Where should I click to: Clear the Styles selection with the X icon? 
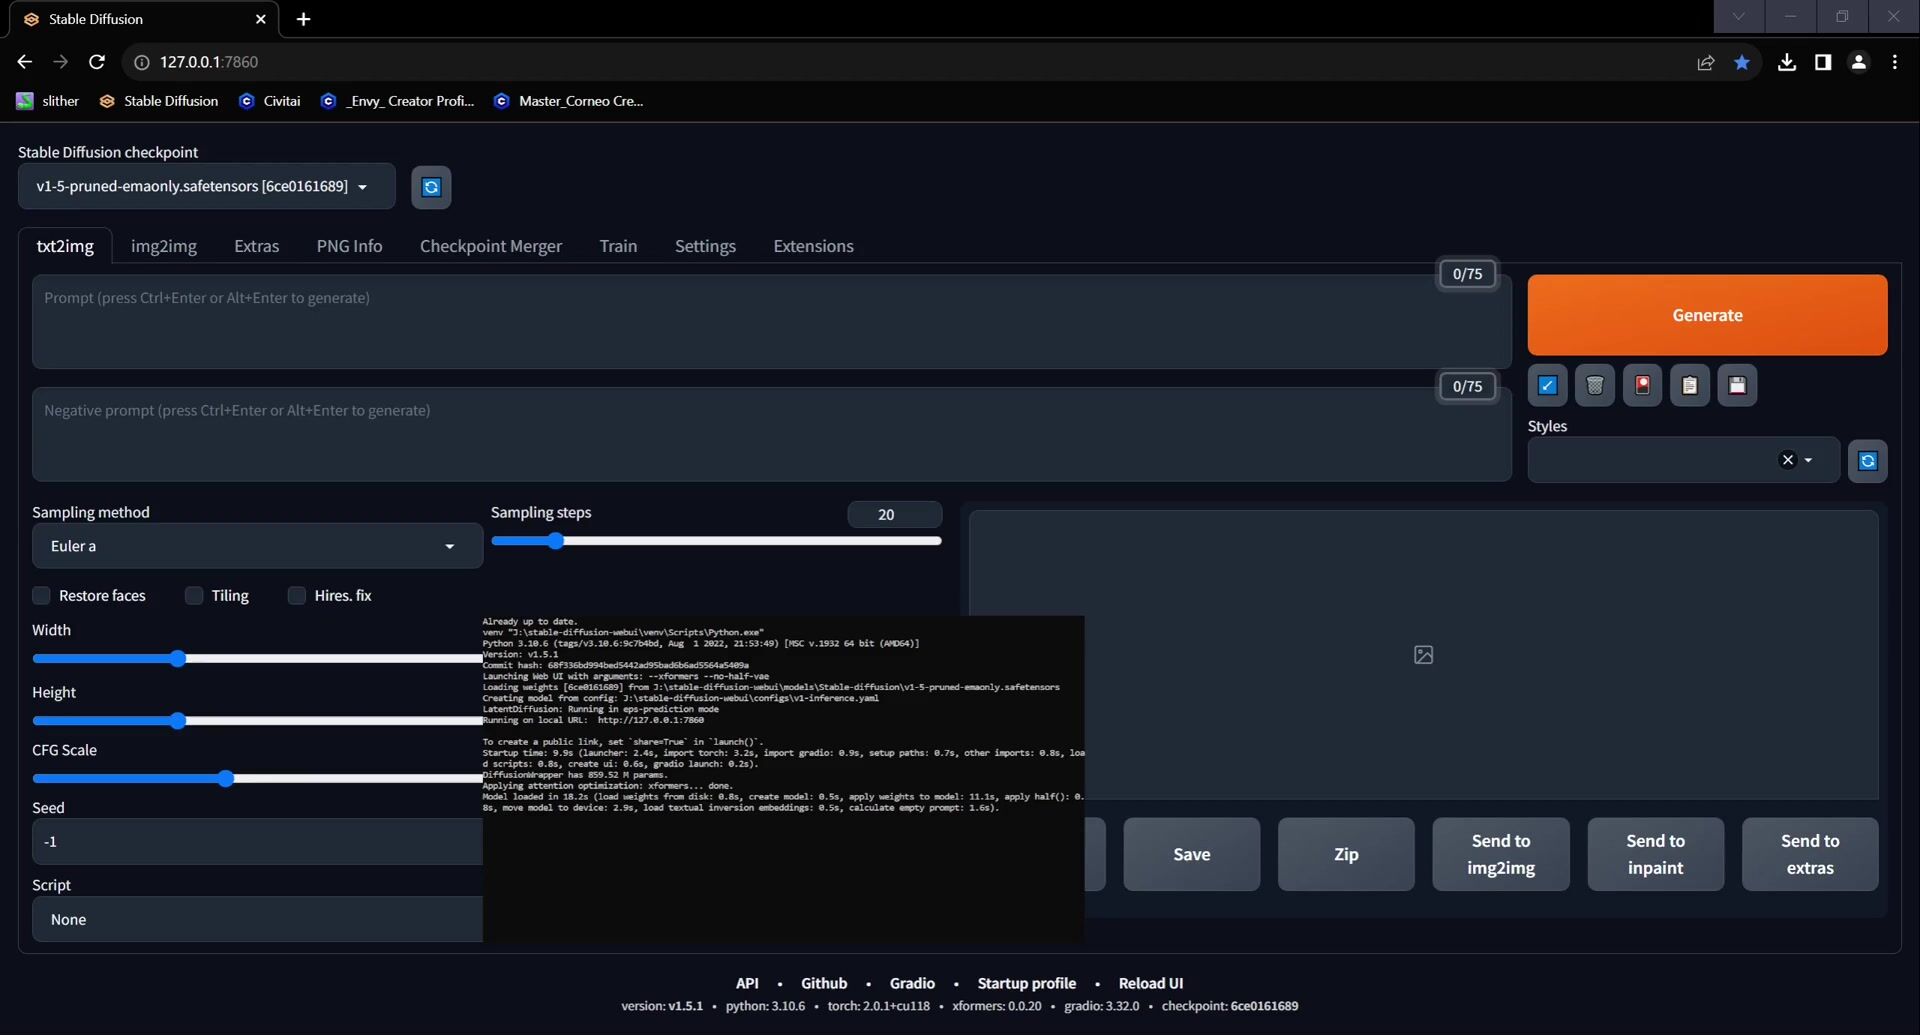[1787, 460]
